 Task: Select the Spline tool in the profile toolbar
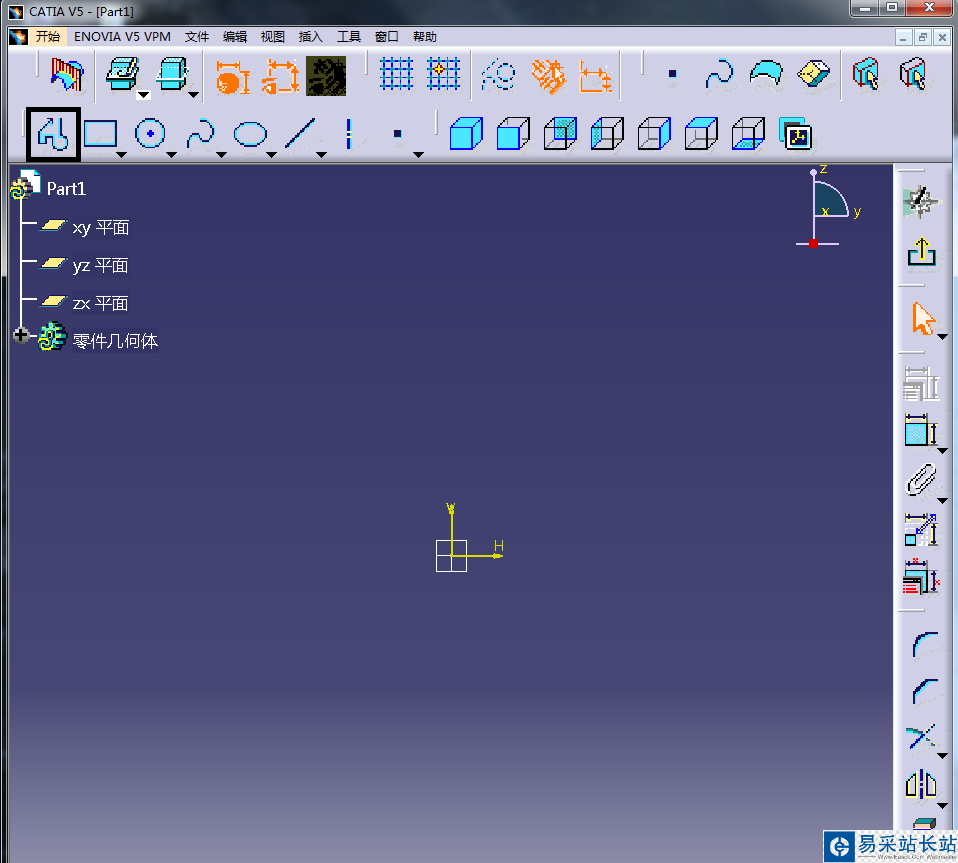200,134
